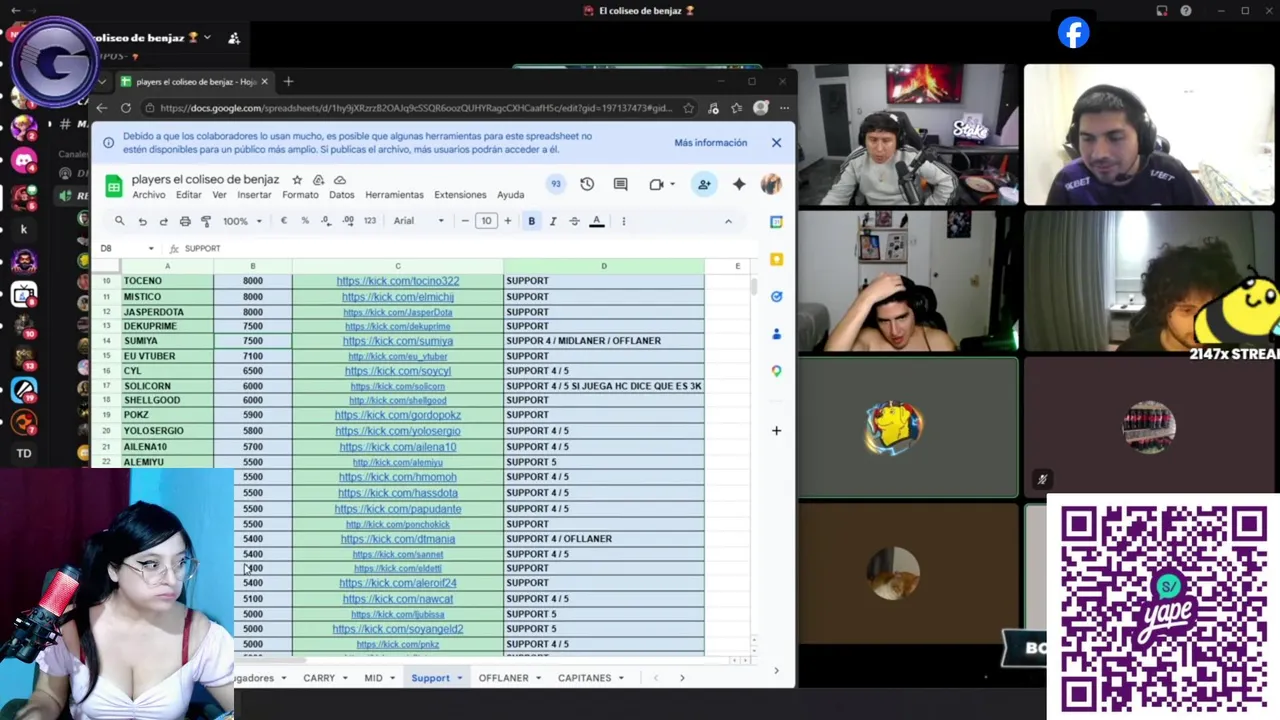1280x720 pixels.
Task: Bookmark page with address bar star
Action: click(x=689, y=108)
